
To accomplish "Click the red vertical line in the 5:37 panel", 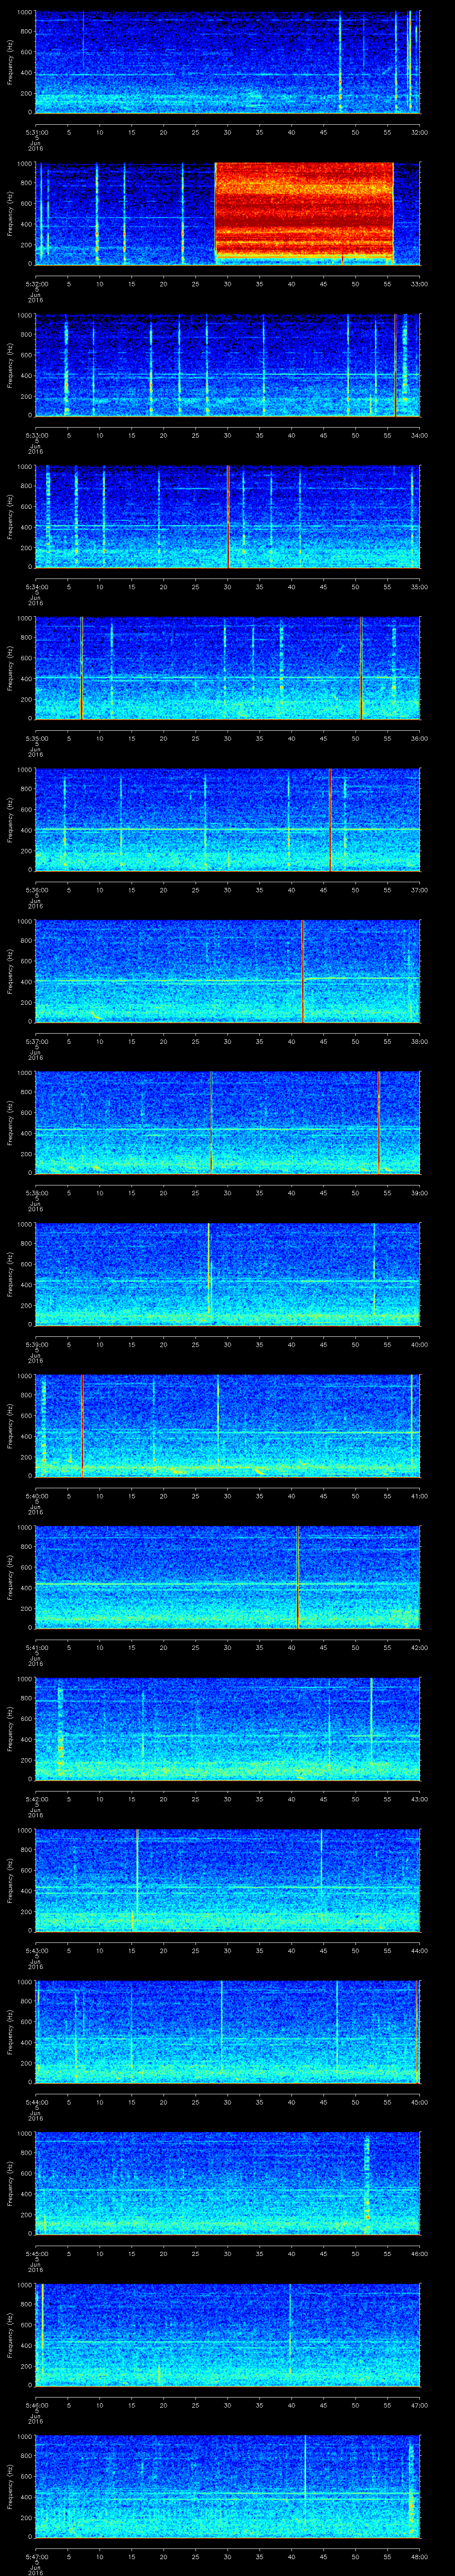I will click(x=302, y=971).
